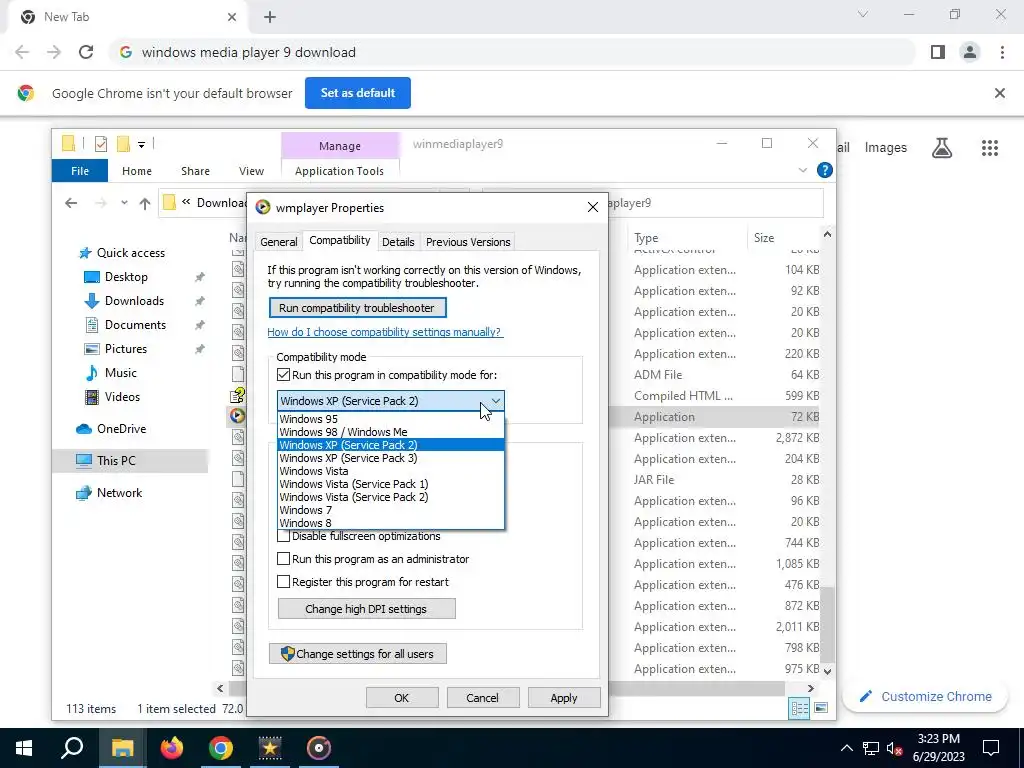The image size is (1024, 768).
Task: Uncheck Run this program in compatibility mode
Action: pyautogui.click(x=283, y=375)
